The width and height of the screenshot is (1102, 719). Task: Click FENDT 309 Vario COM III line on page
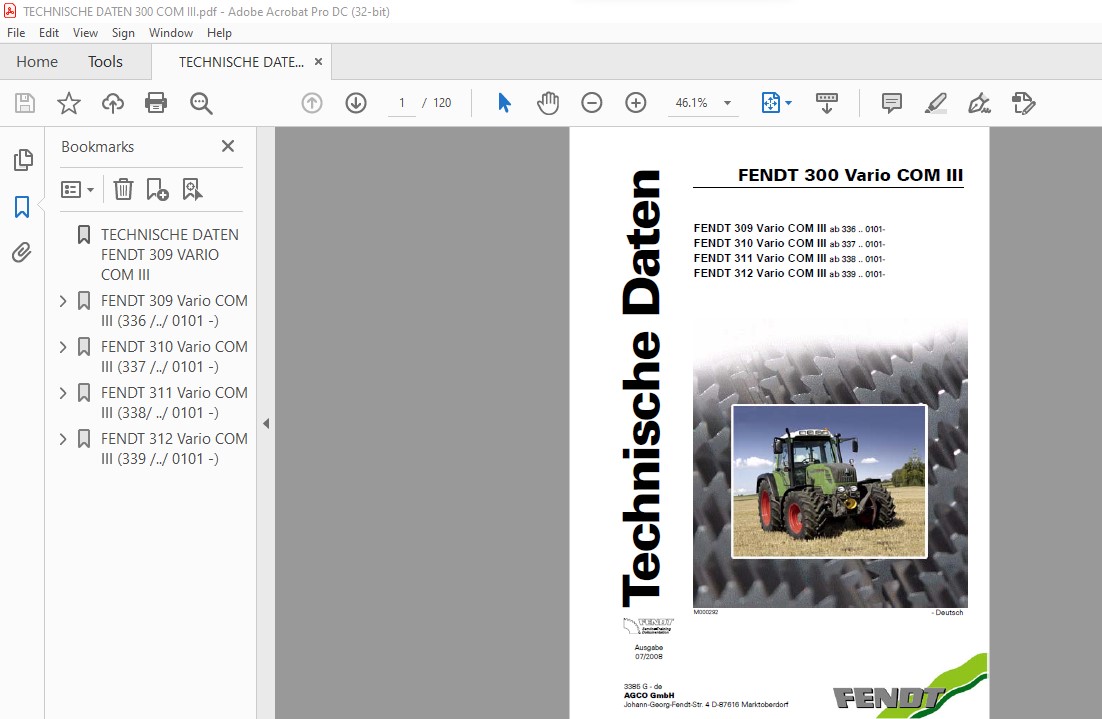789,228
